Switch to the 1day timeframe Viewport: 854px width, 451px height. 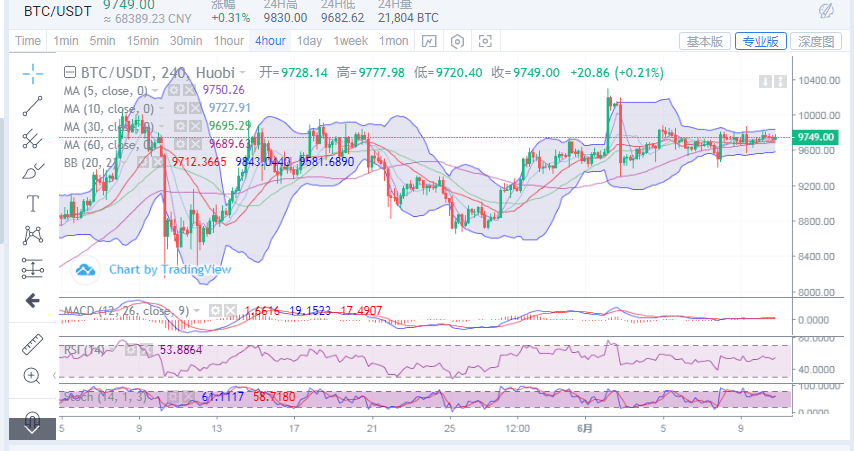click(x=309, y=41)
